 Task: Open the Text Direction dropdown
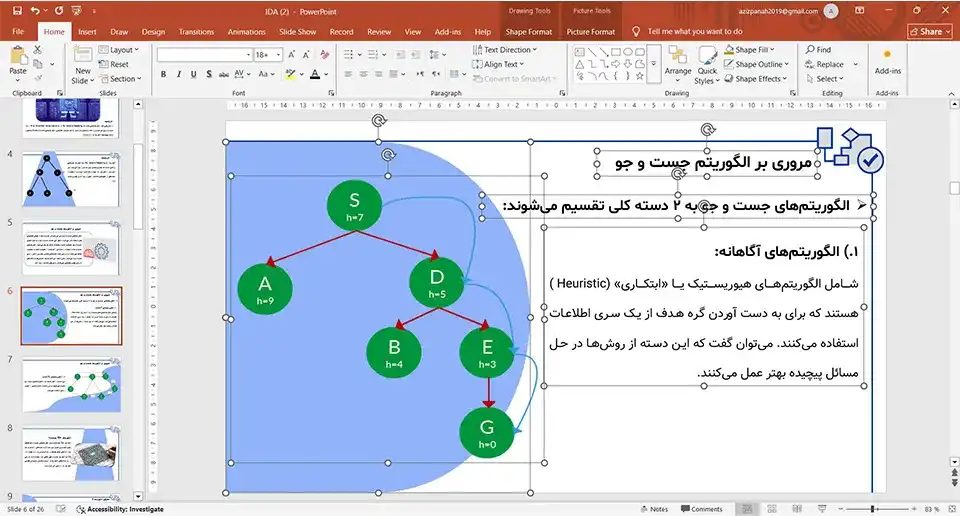[x=504, y=50]
